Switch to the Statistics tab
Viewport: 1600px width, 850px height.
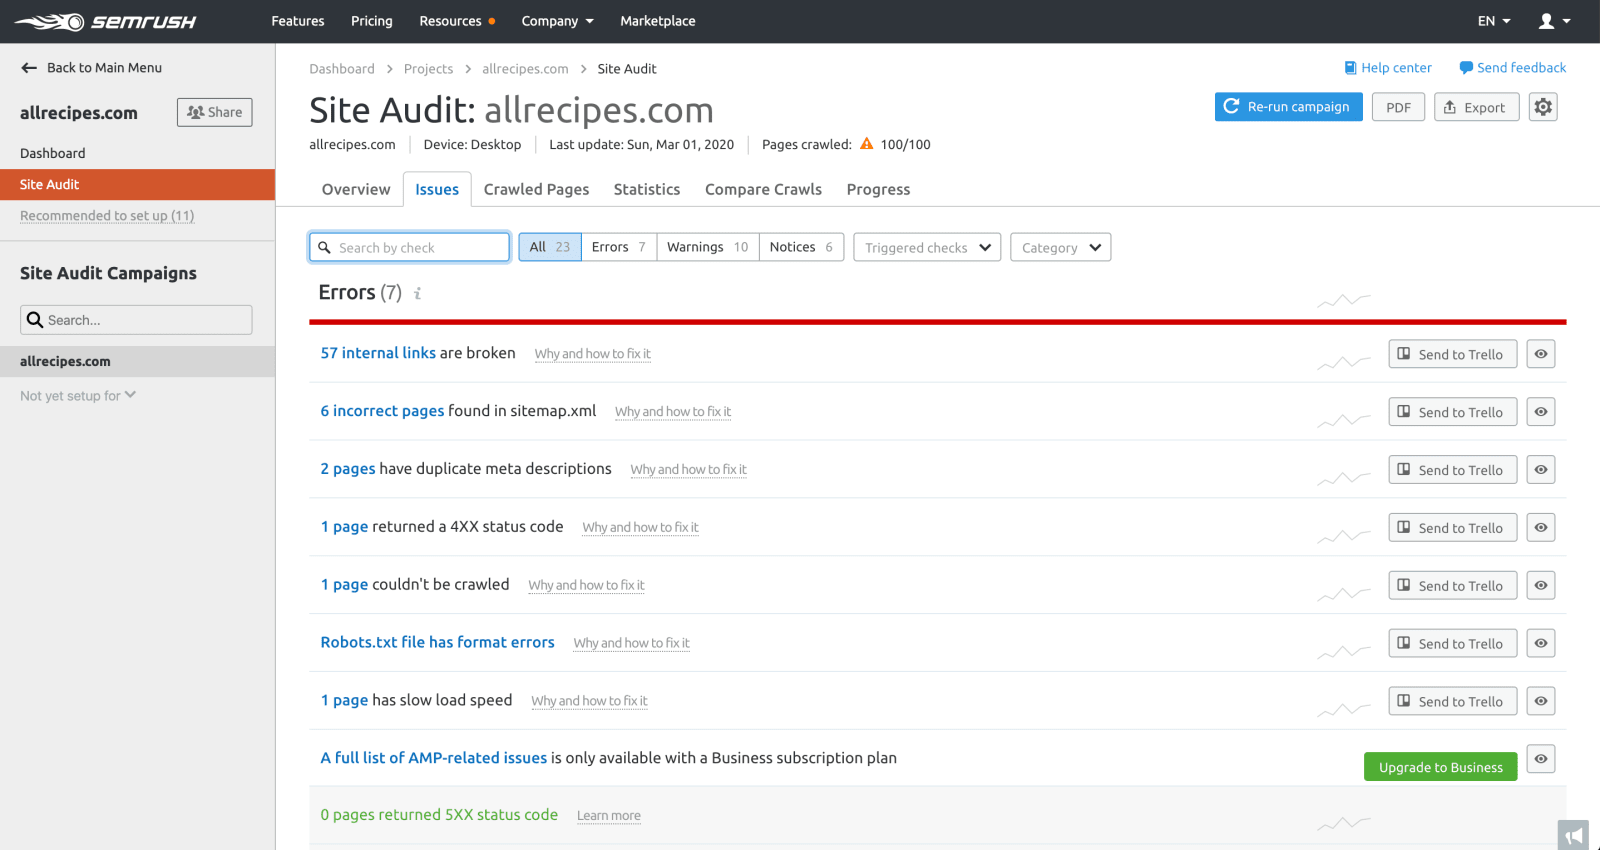point(647,189)
